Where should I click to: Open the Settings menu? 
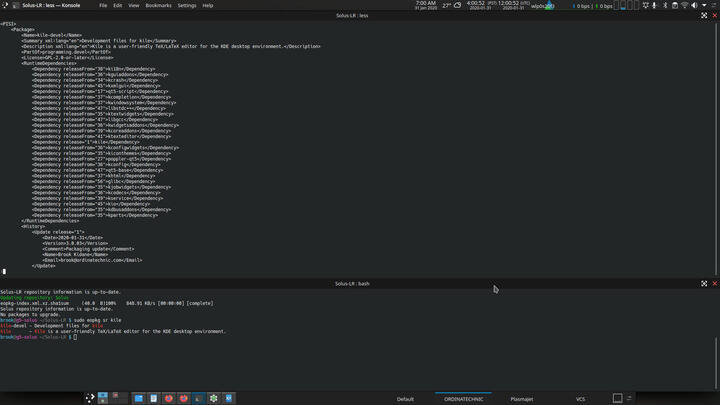coord(186,6)
